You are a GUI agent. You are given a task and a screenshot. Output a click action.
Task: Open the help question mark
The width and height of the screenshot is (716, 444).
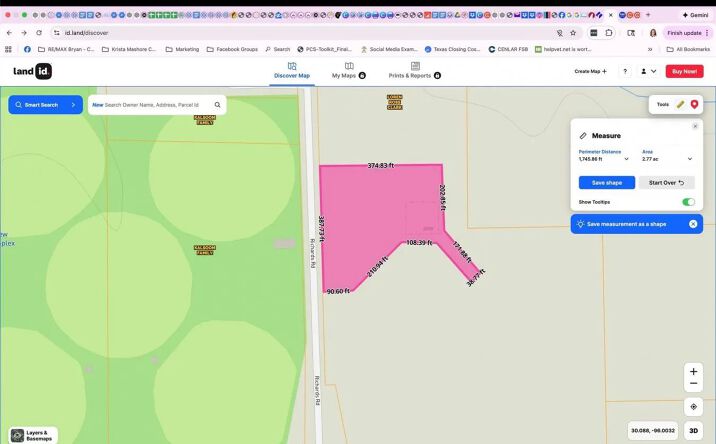[x=625, y=71]
